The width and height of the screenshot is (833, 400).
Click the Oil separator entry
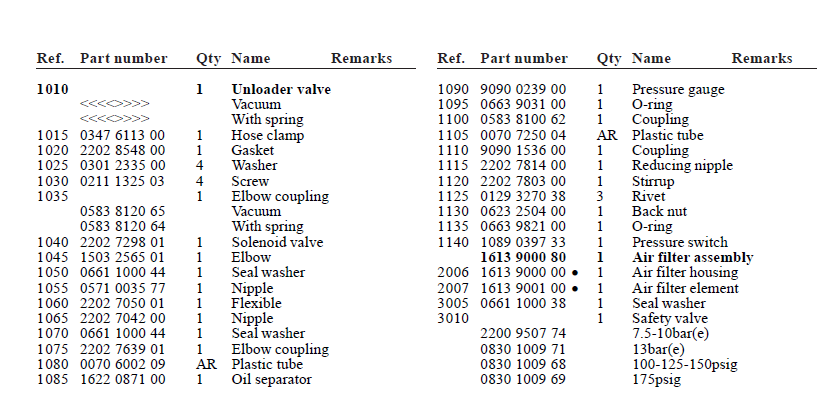click(x=271, y=379)
